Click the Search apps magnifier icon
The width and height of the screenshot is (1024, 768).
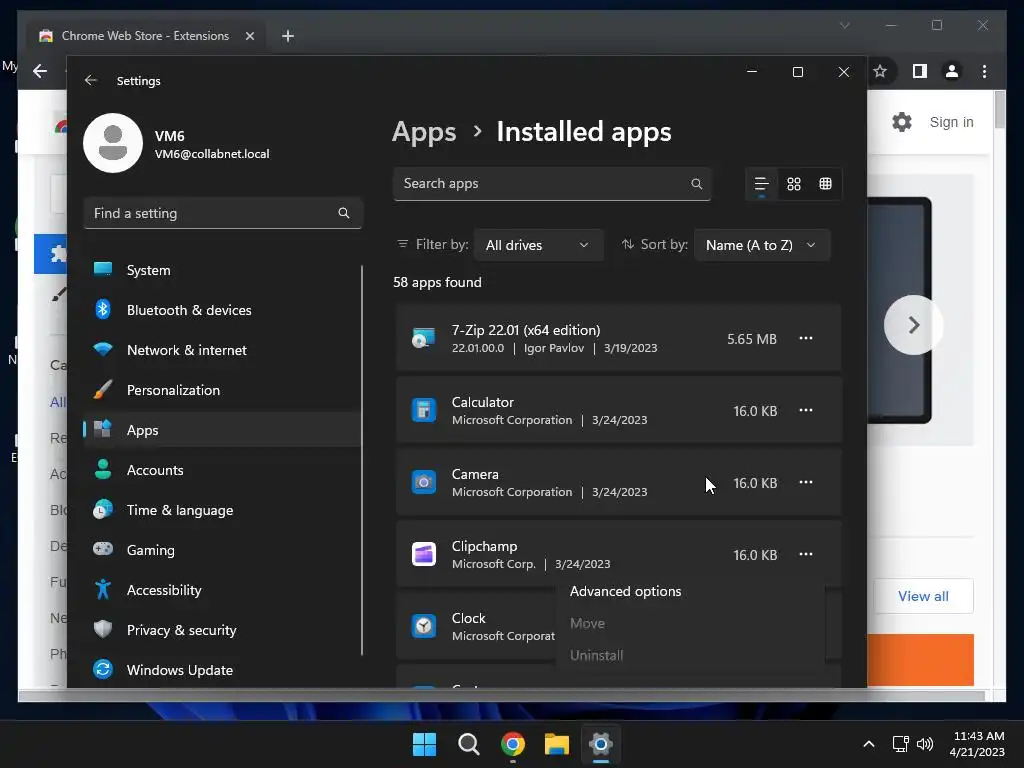[x=697, y=184]
